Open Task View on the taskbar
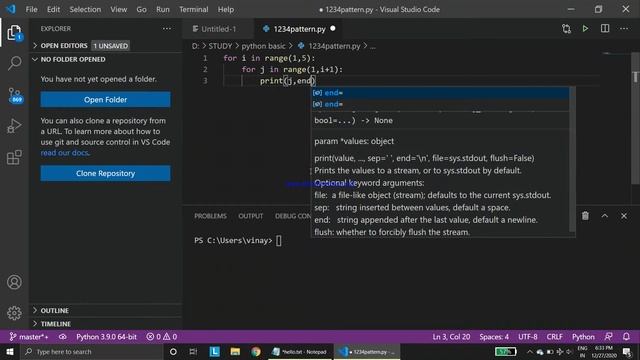Viewport: 640px width, 360px height. 193,352
